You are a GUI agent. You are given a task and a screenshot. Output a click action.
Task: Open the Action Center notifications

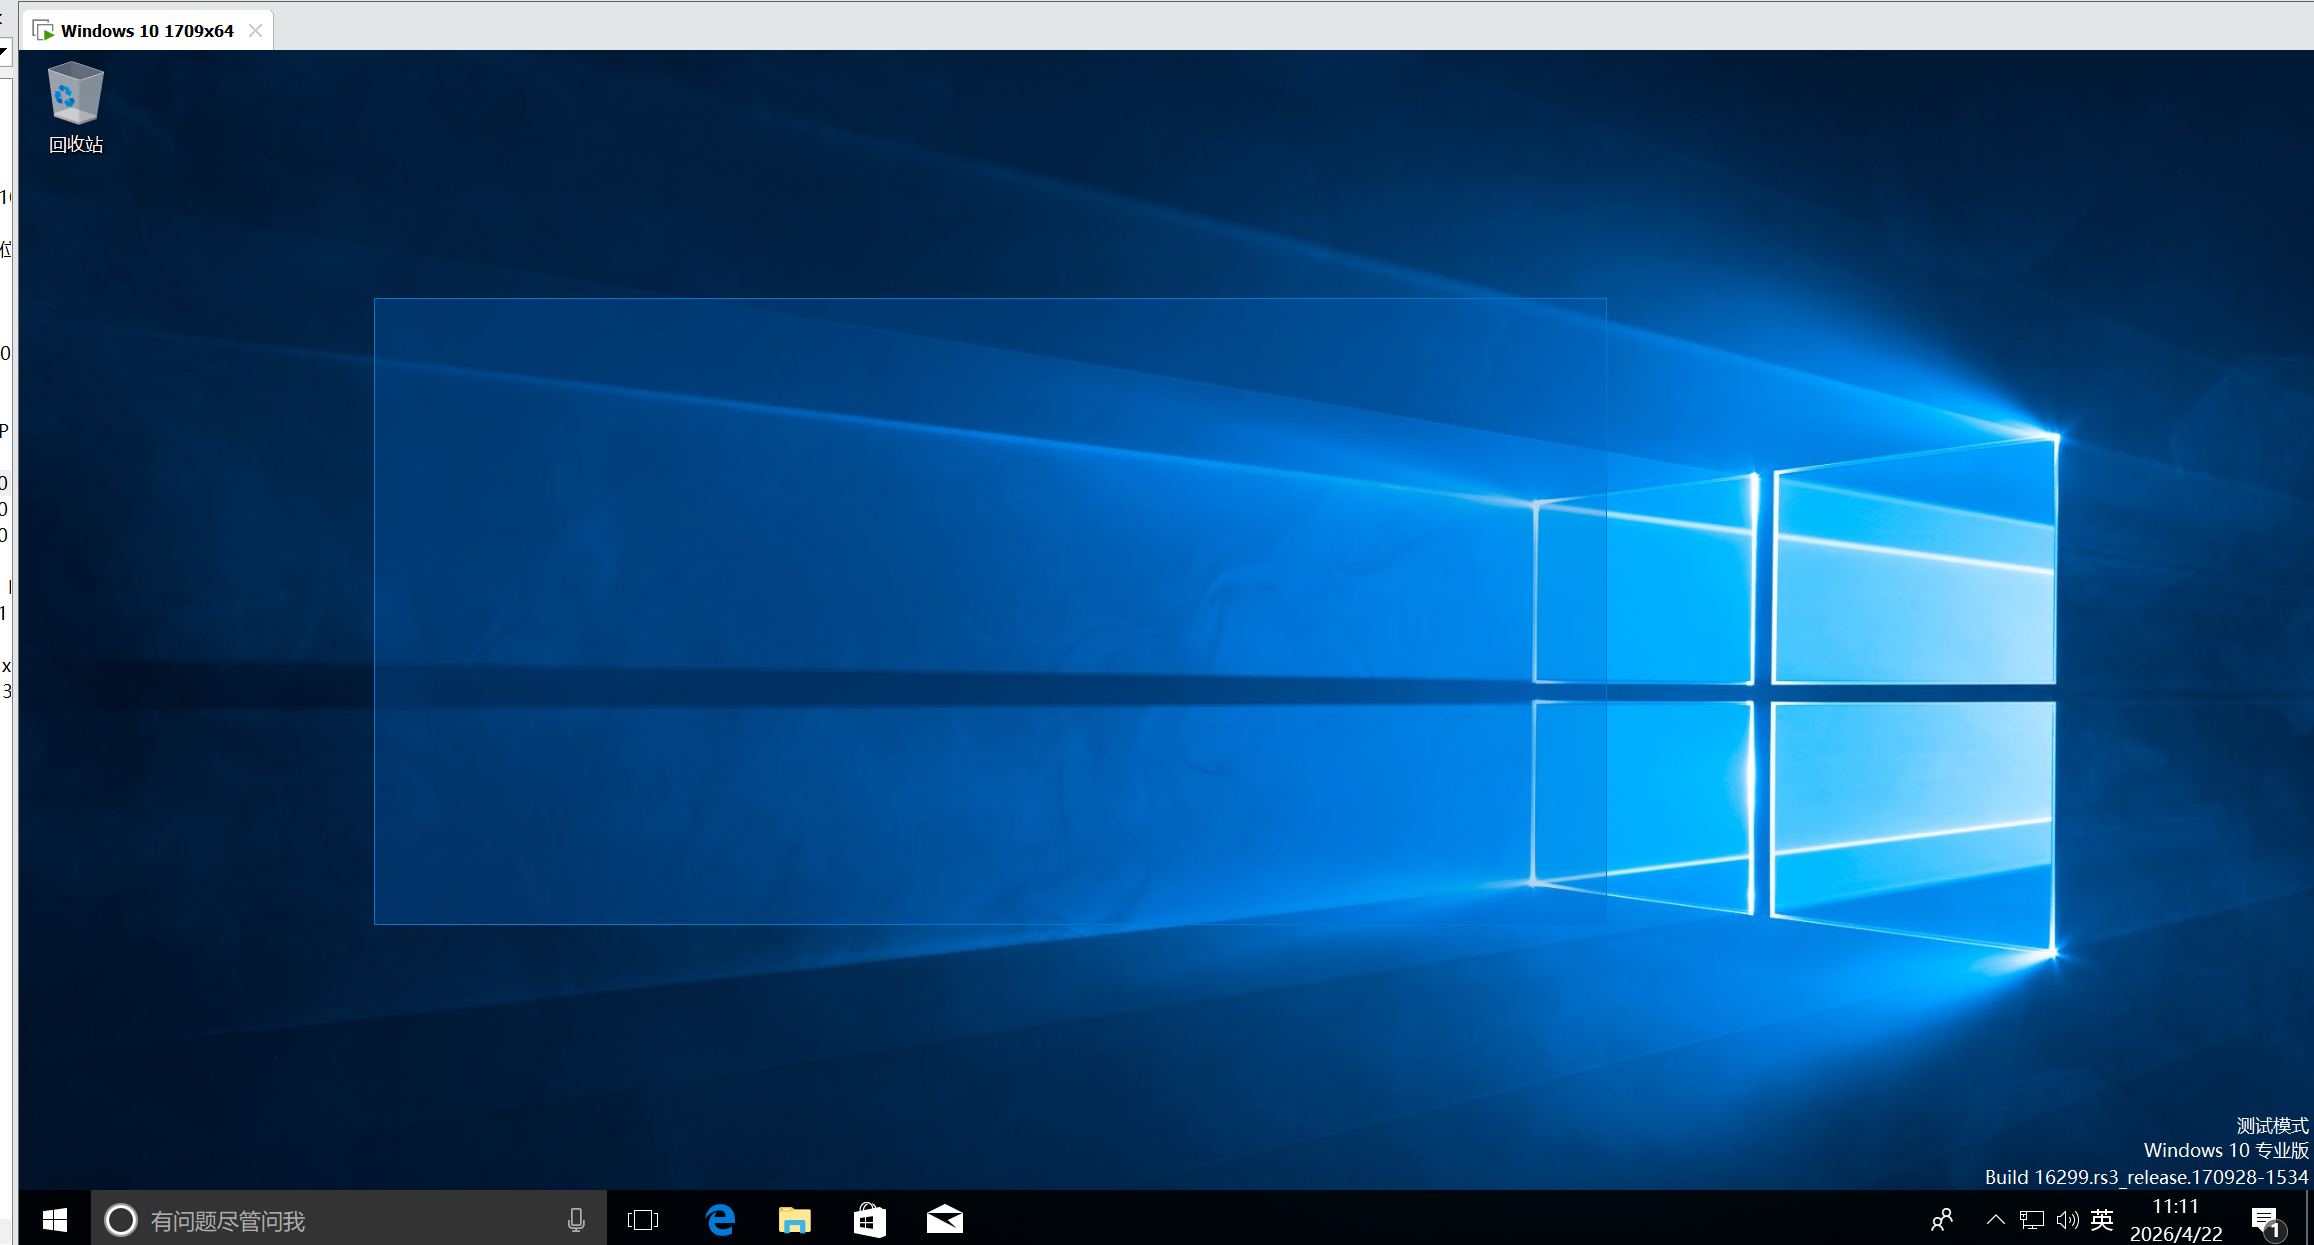pyautogui.click(x=2267, y=1221)
